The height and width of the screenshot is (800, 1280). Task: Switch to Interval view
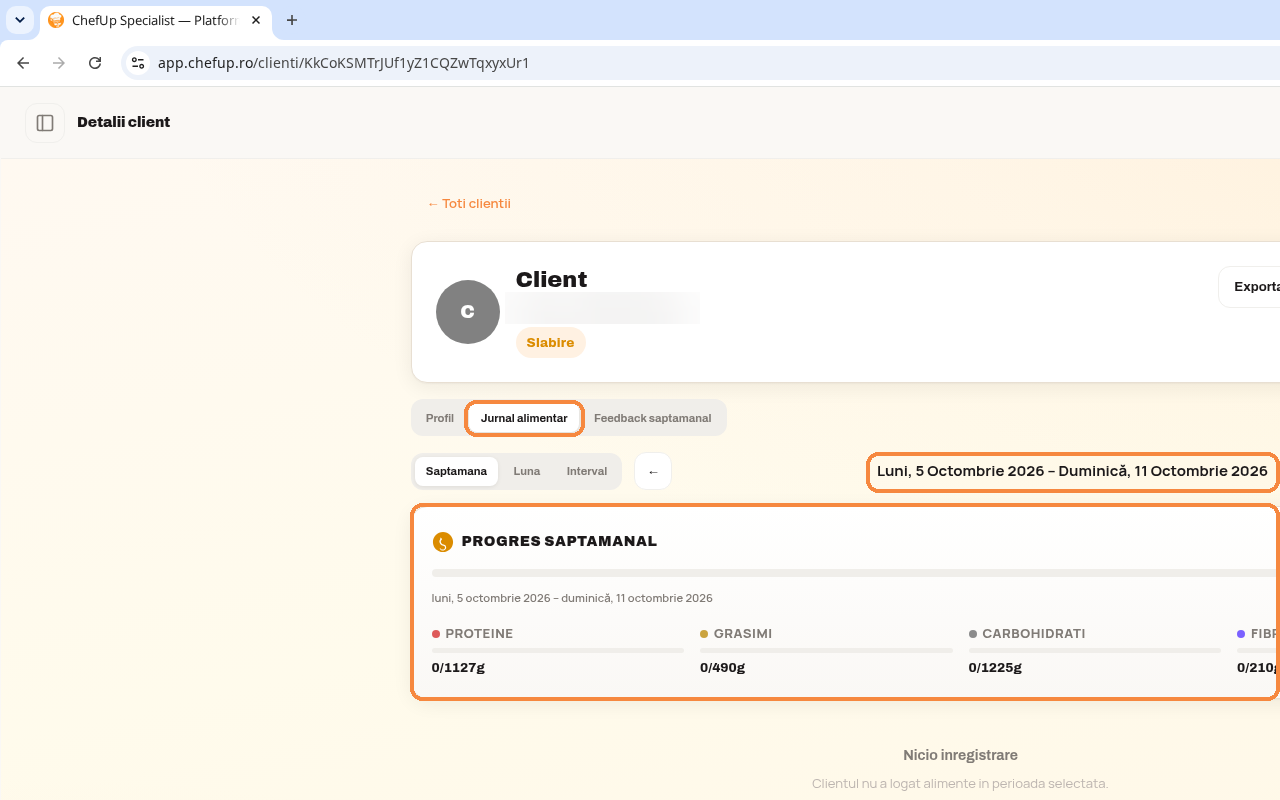tap(587, 471)
